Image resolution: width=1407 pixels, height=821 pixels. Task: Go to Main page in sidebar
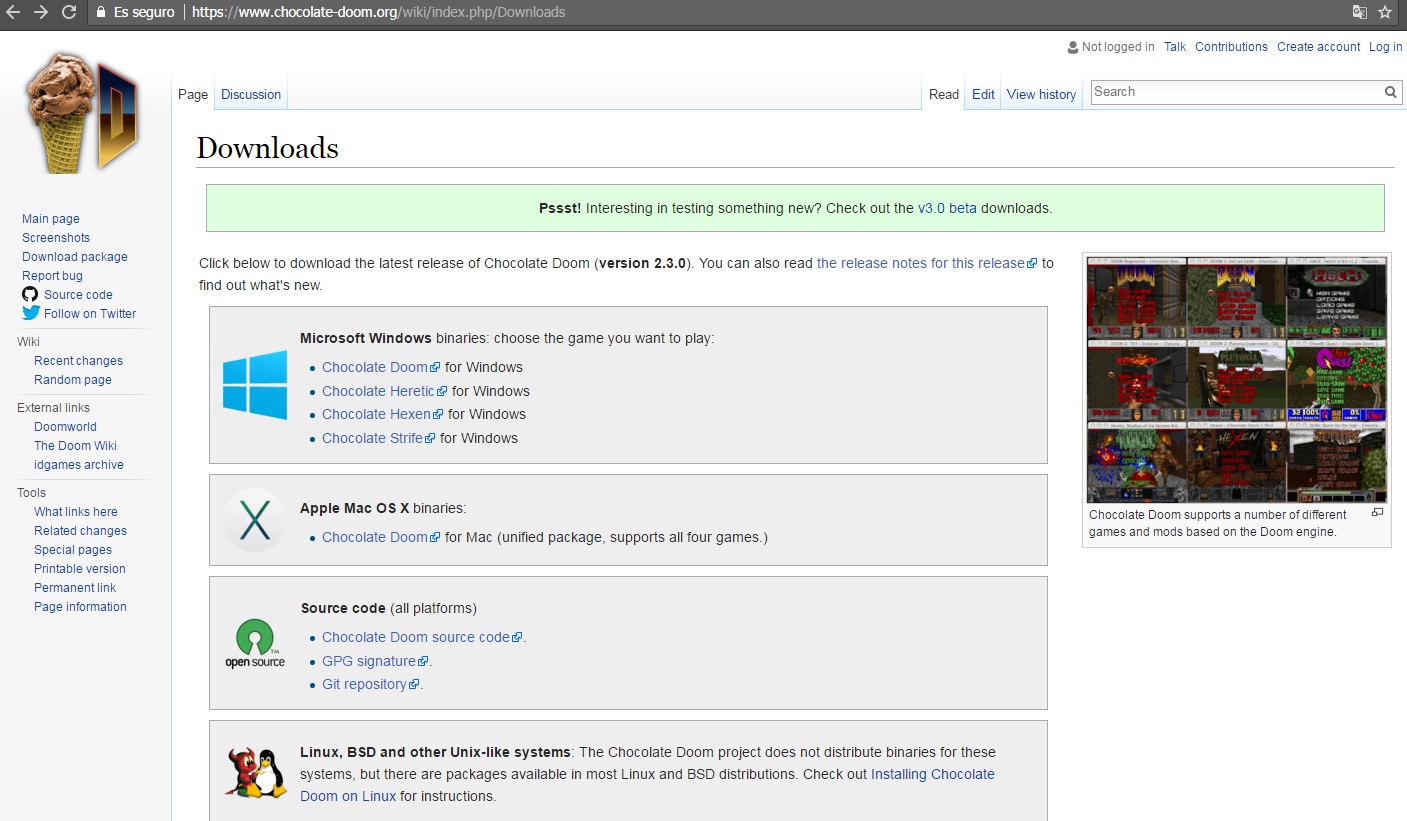51,219
